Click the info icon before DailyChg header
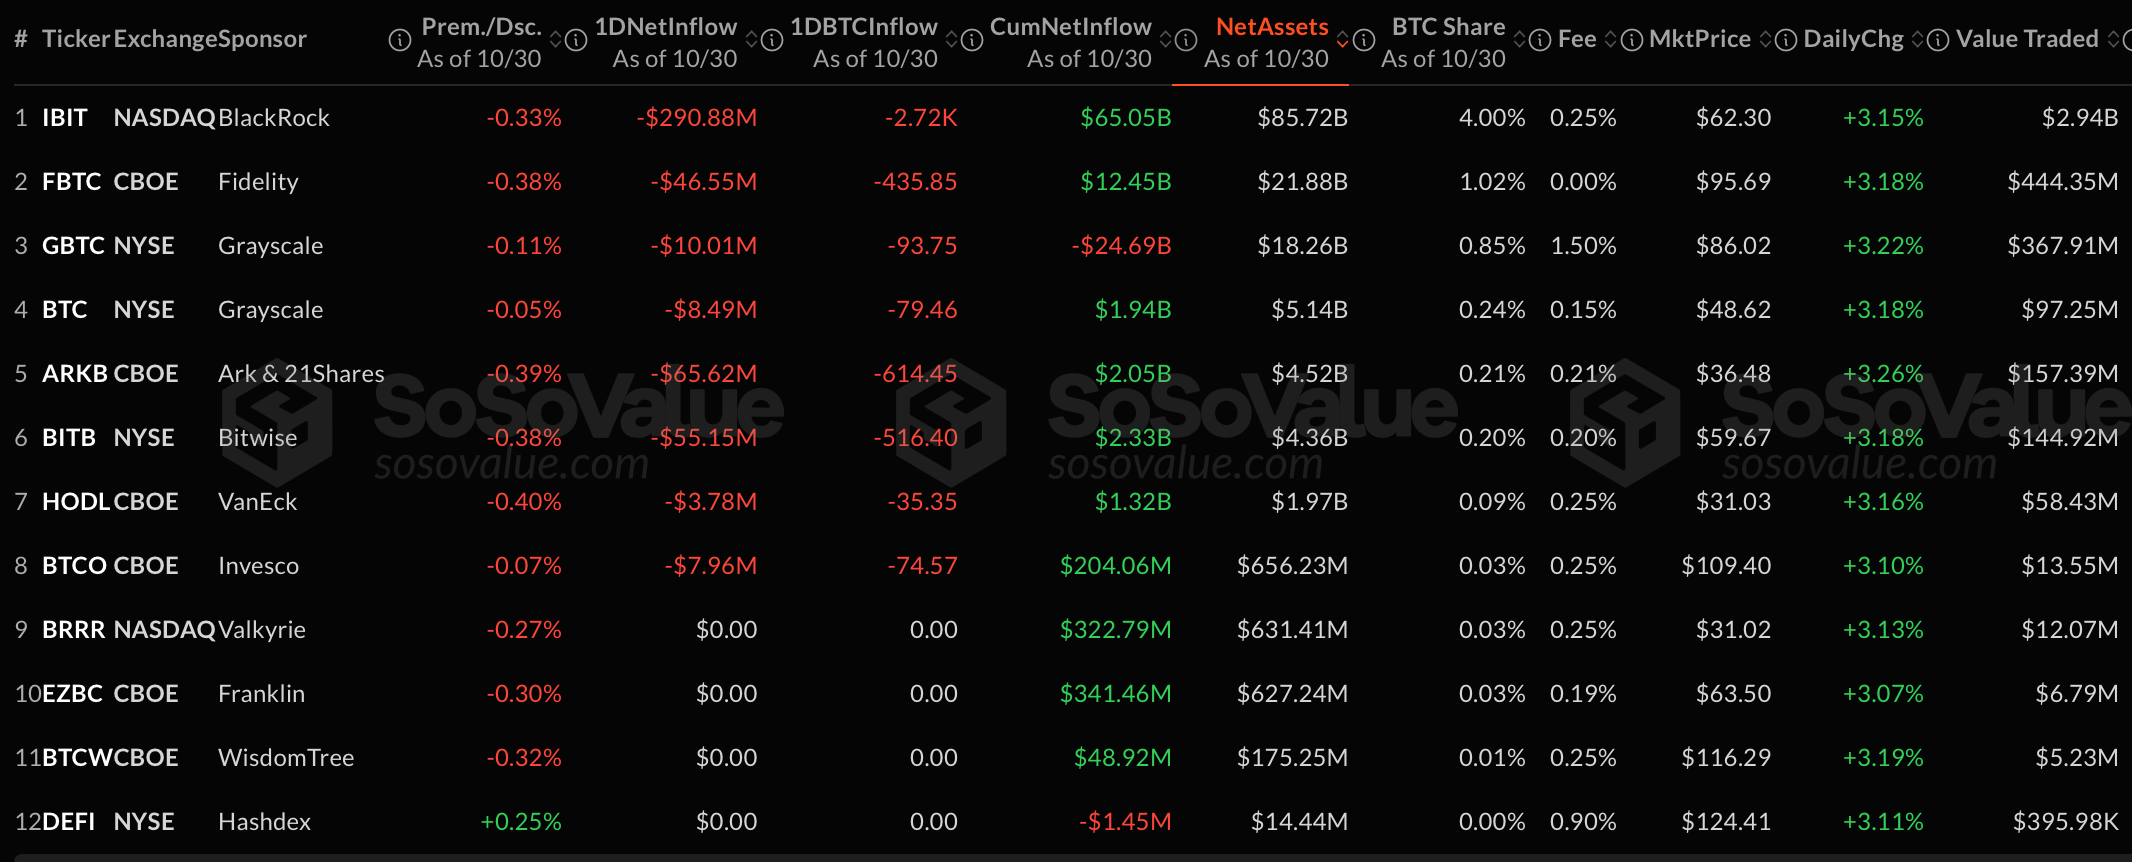2132x862 pixels. [1786, 40]
